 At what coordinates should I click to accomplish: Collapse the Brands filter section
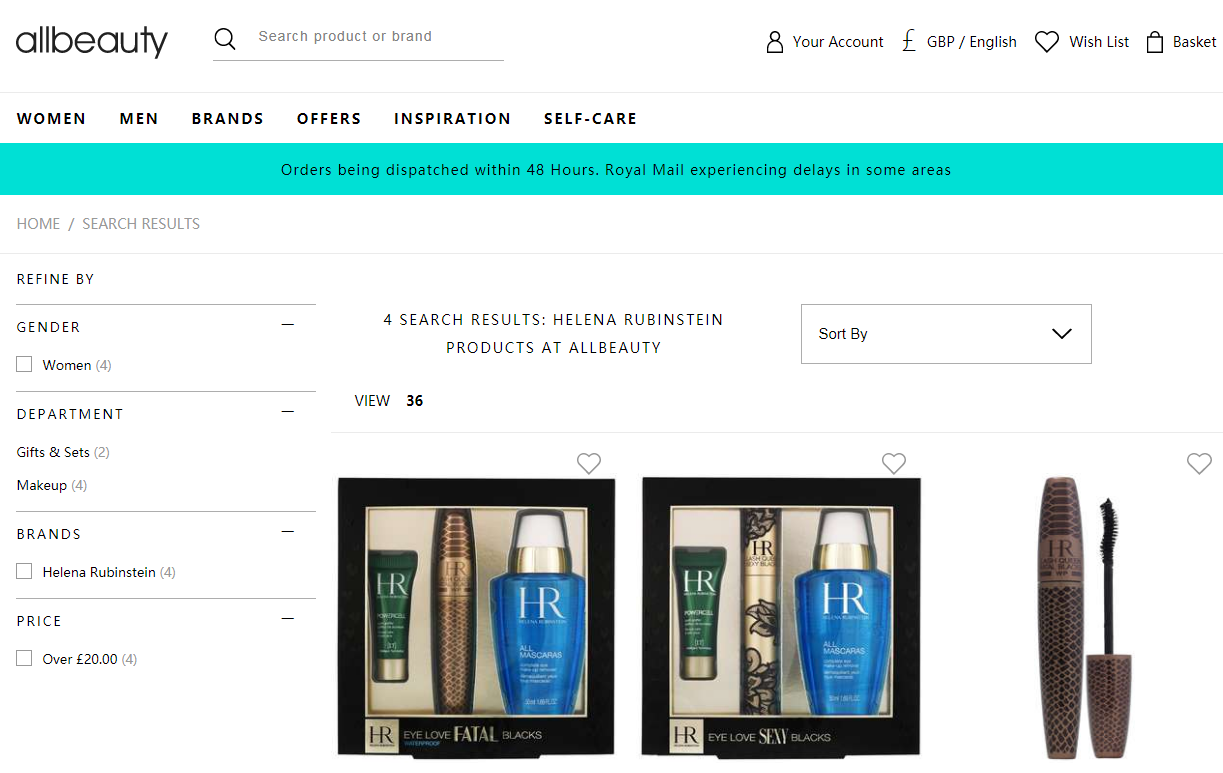pos(288,532)
